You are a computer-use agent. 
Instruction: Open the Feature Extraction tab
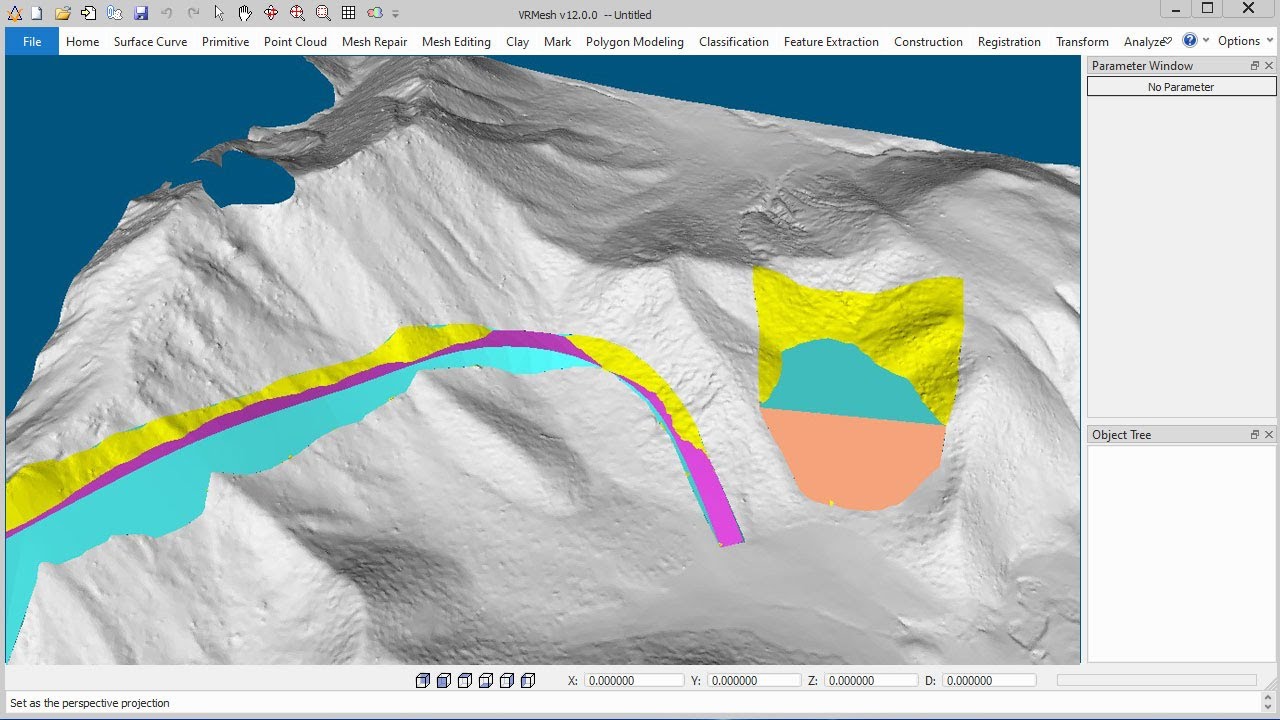[x=831, y=42]
